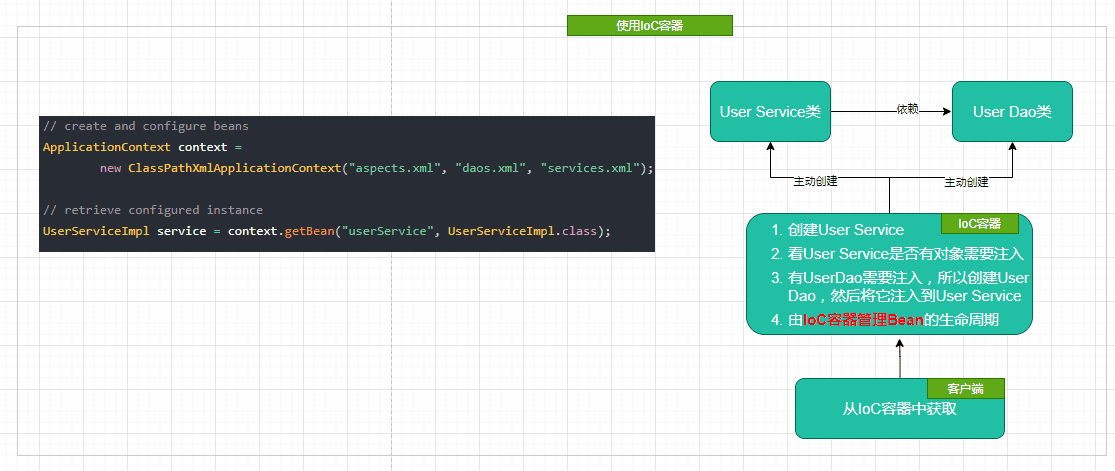The height and width of the screenshot is (471, 1115).
Task: Click list item '创建User Service'
Action: point(845,230)
